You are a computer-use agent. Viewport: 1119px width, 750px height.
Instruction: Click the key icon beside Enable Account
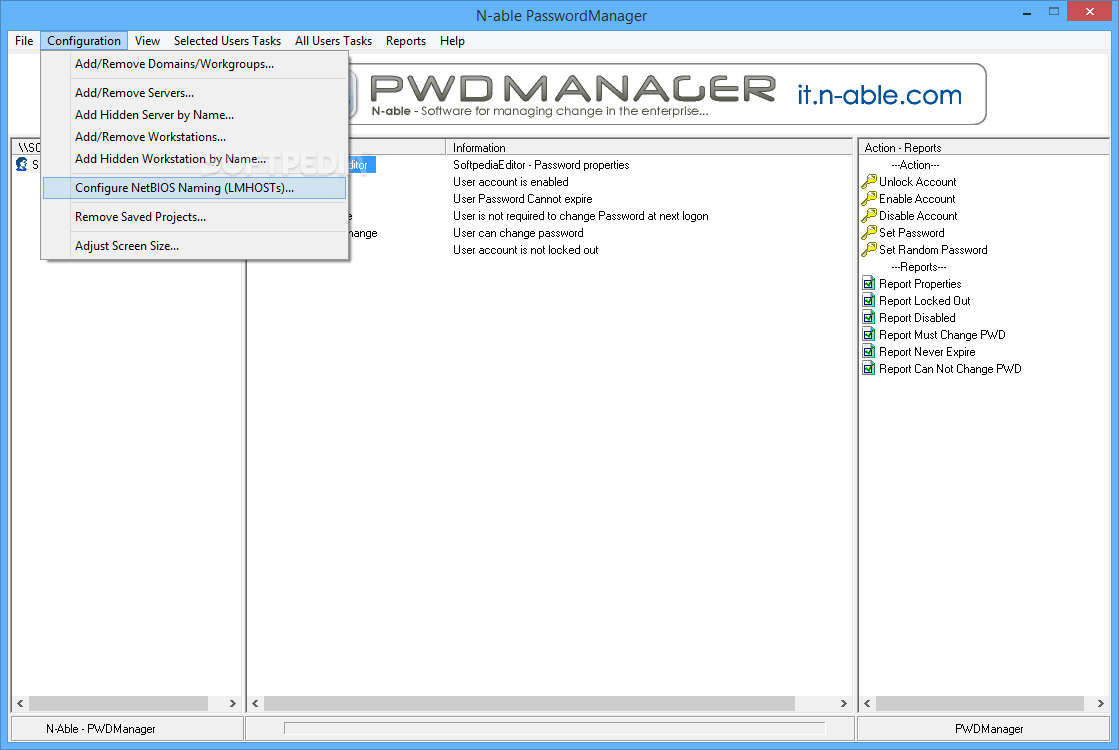tap(869, 199)
